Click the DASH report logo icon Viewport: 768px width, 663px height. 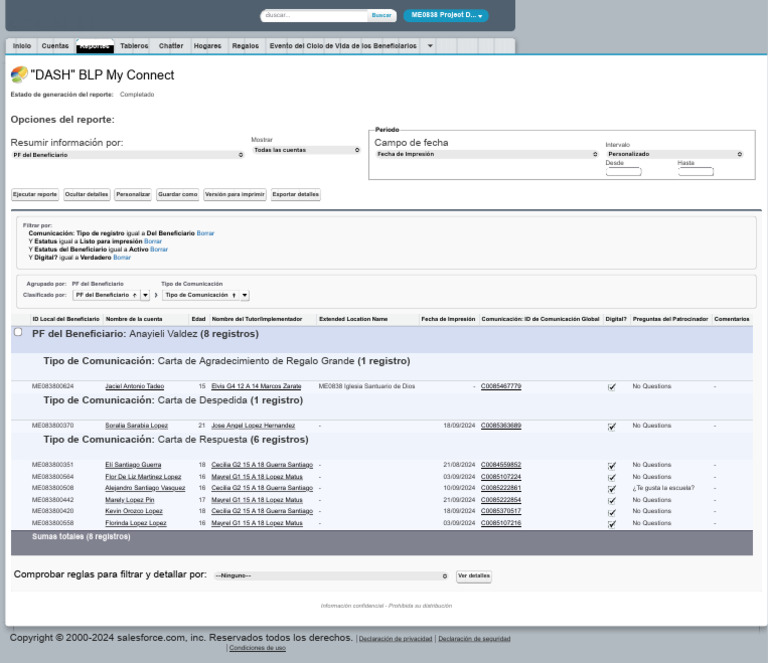[19, 75]
